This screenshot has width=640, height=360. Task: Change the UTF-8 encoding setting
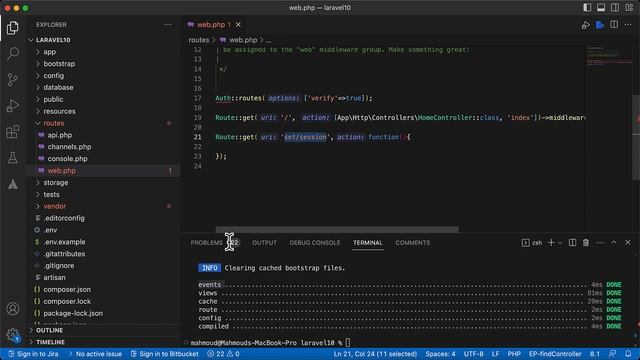click(473, 354)
